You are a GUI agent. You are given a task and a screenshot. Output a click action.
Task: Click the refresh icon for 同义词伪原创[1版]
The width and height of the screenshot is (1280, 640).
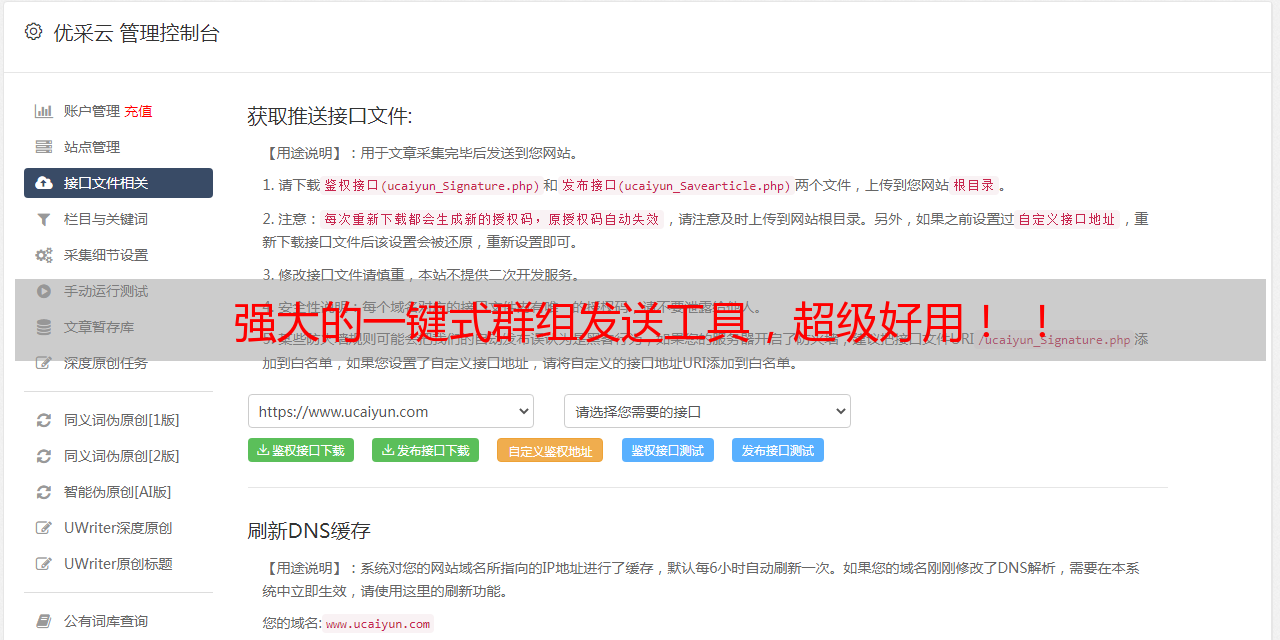[44, 420]
